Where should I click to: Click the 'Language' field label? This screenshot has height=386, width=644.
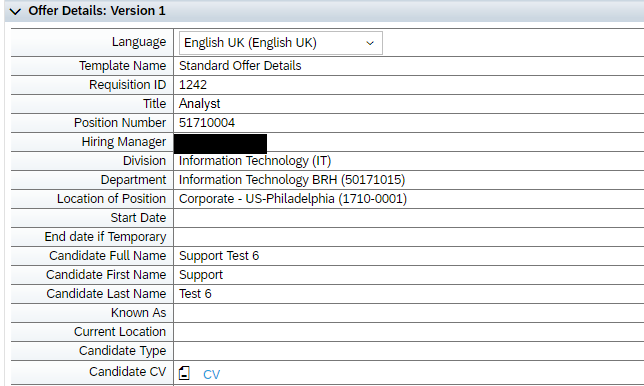tap(139, 42)
